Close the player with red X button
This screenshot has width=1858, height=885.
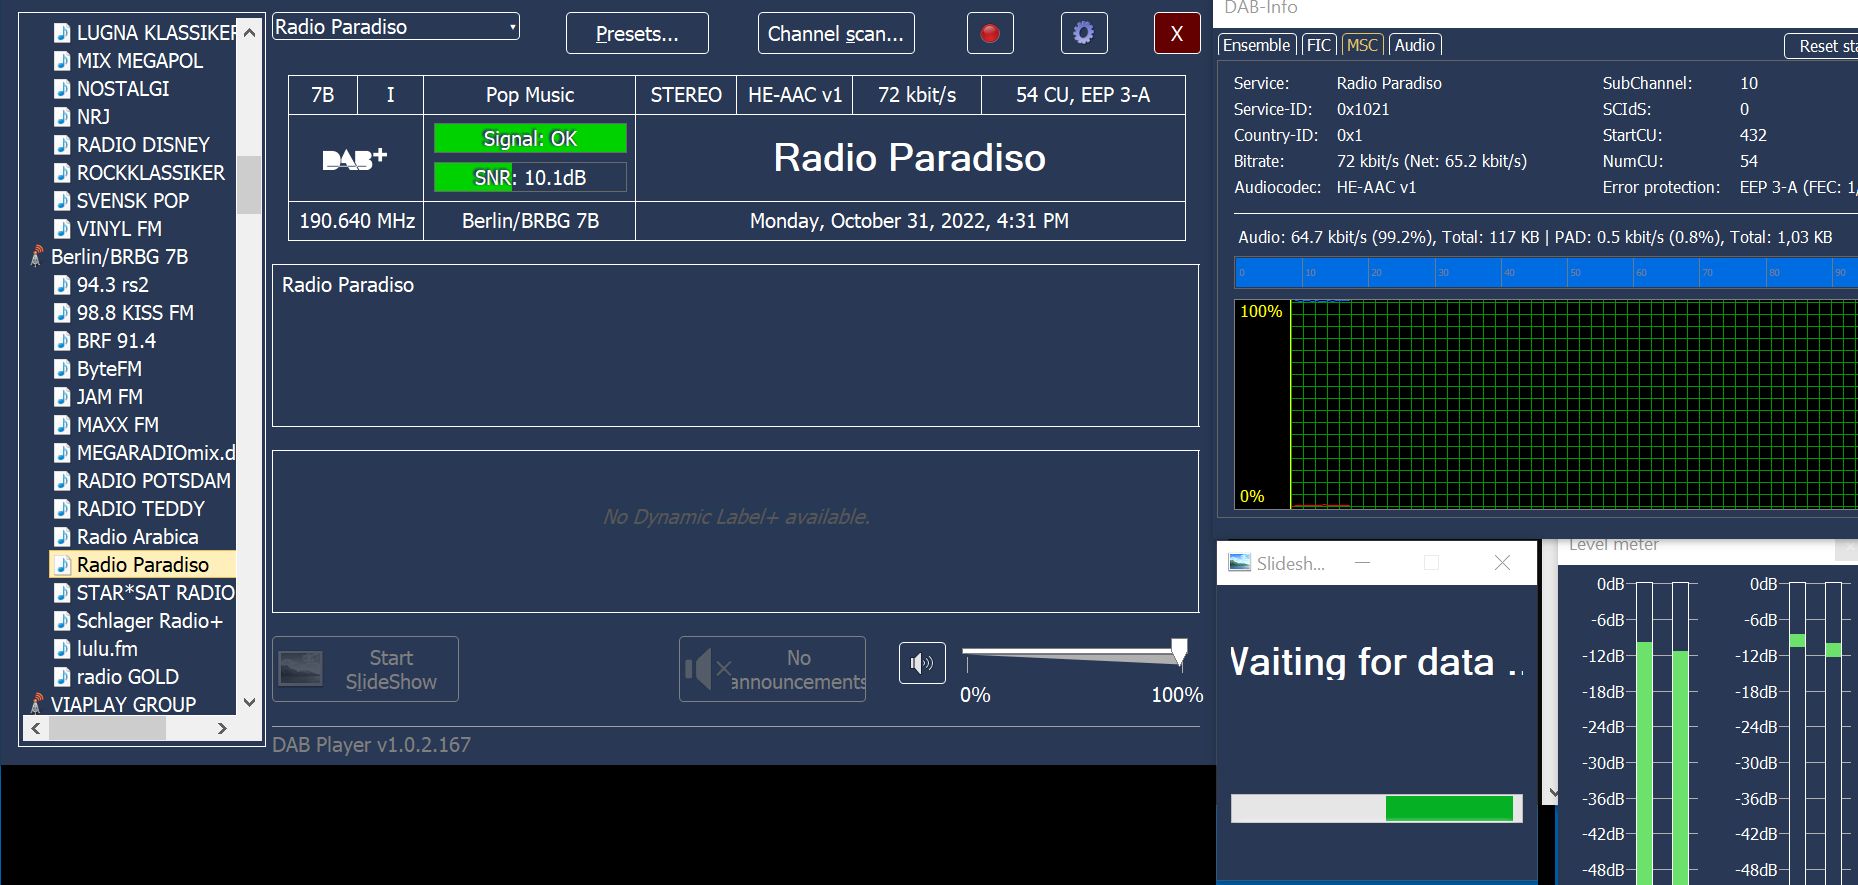pyautogui.click(x=1176, y=34)
